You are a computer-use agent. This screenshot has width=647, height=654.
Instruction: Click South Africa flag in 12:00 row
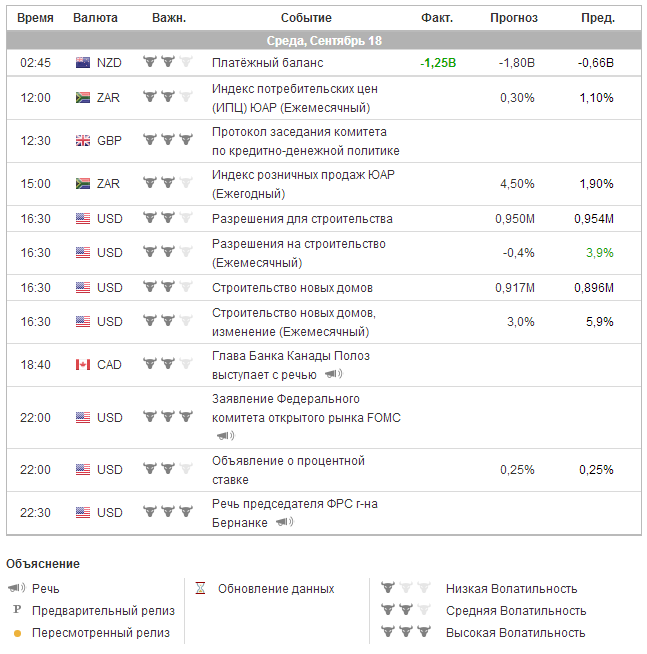(84, 98)
